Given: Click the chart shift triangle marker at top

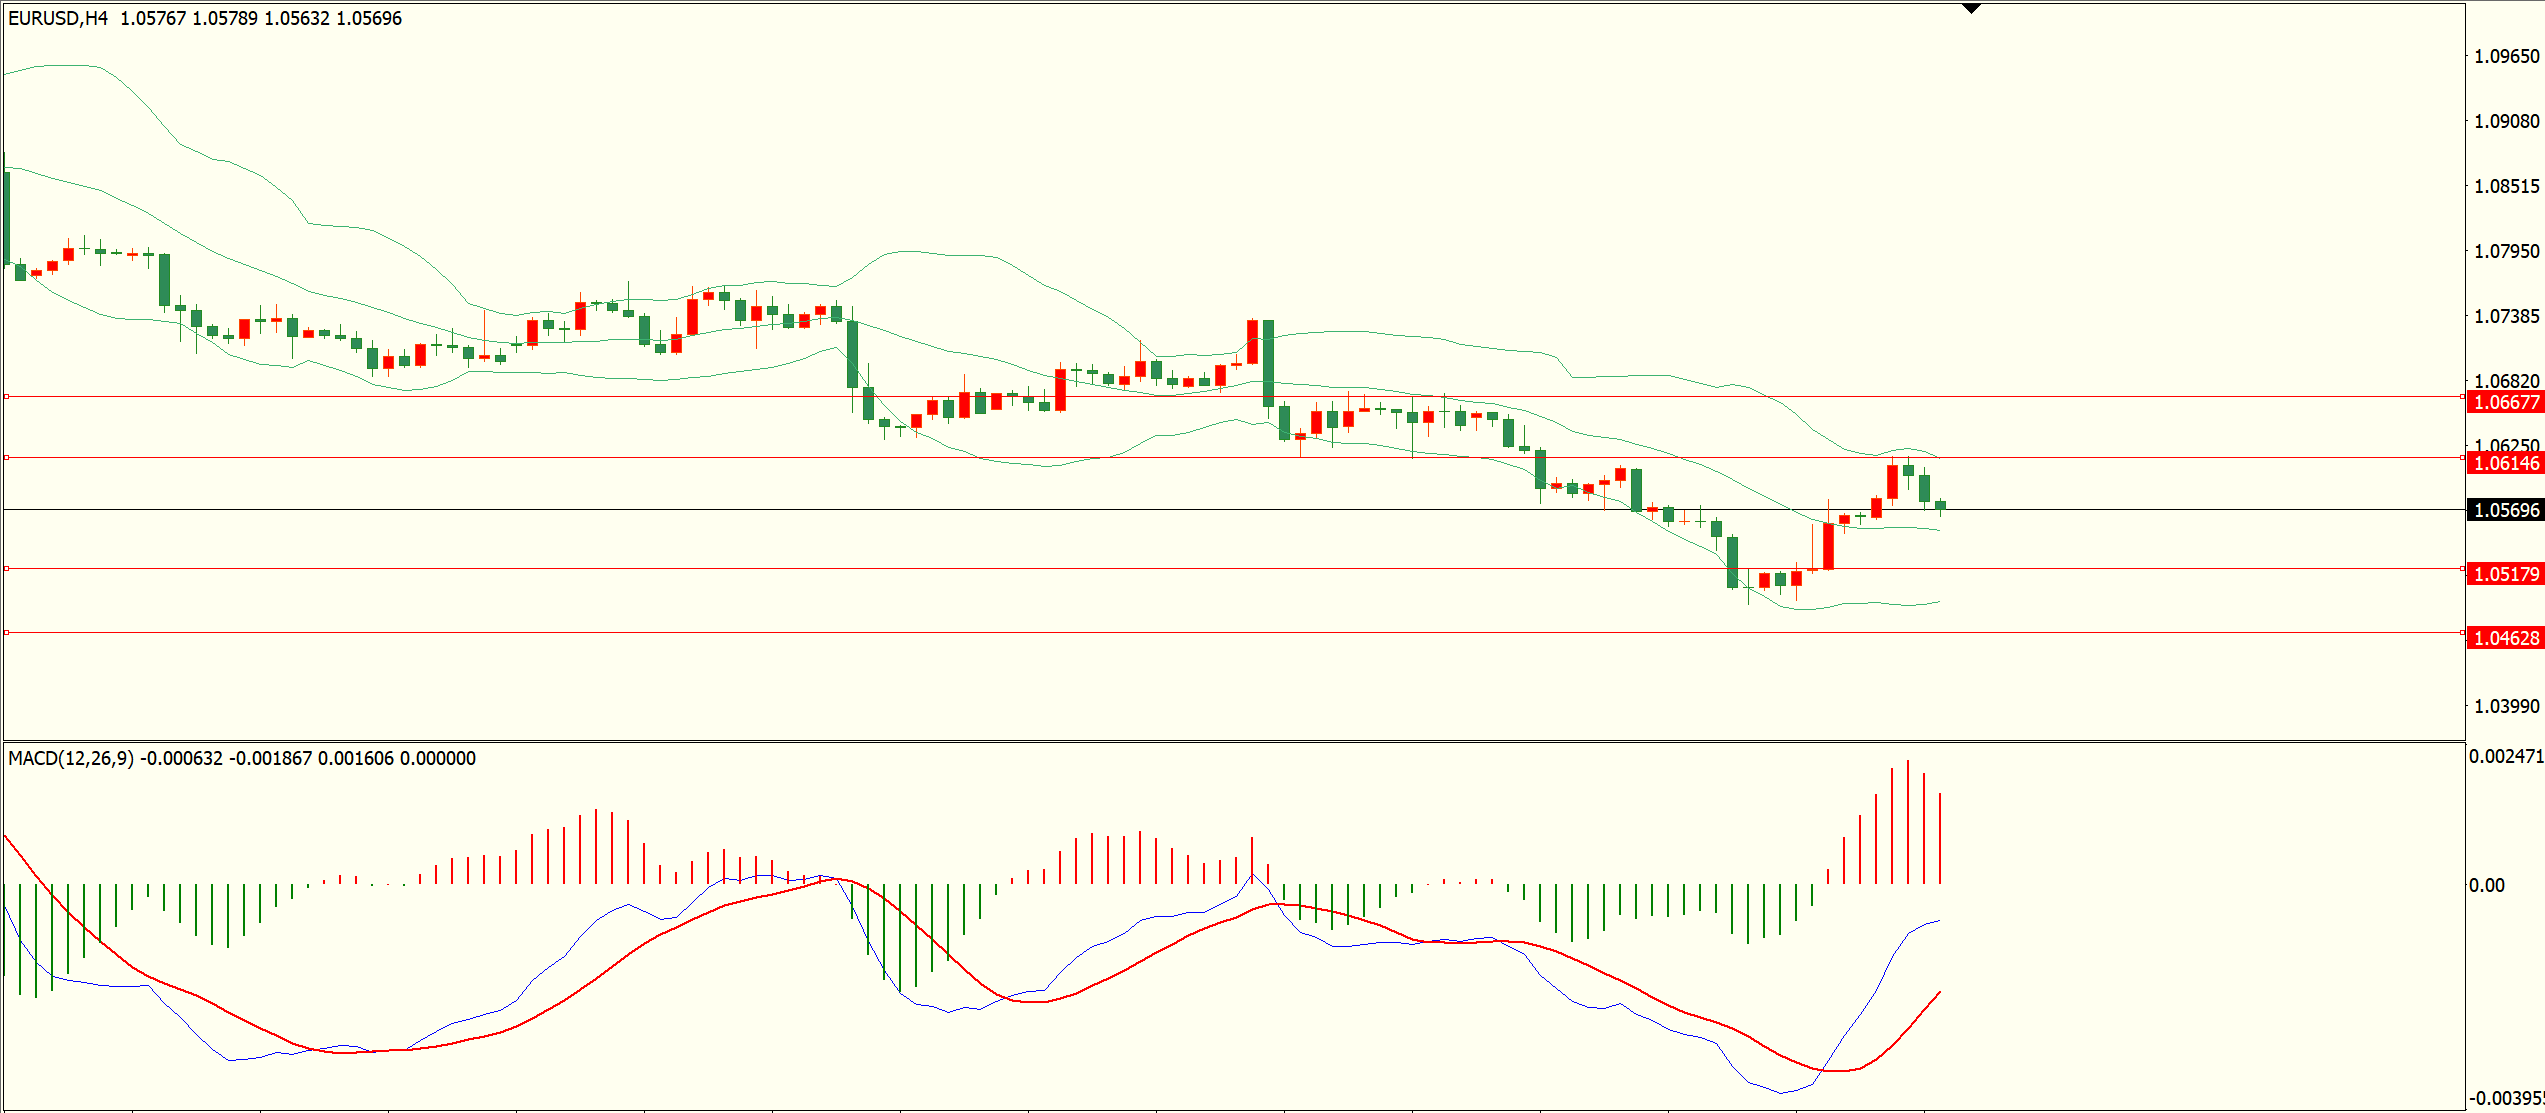Looking at the screenshot, I should [1971, 9].
